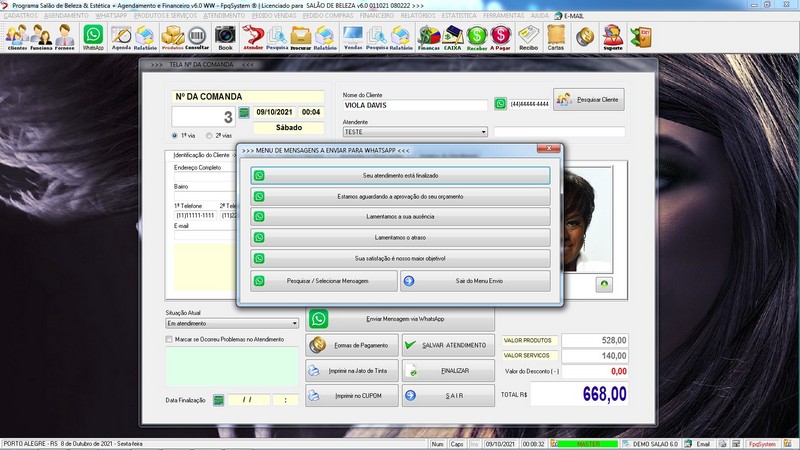Open the Suporte toolbar icon
The height and width of the screenshot is (450, 800).
coord(613,37)
